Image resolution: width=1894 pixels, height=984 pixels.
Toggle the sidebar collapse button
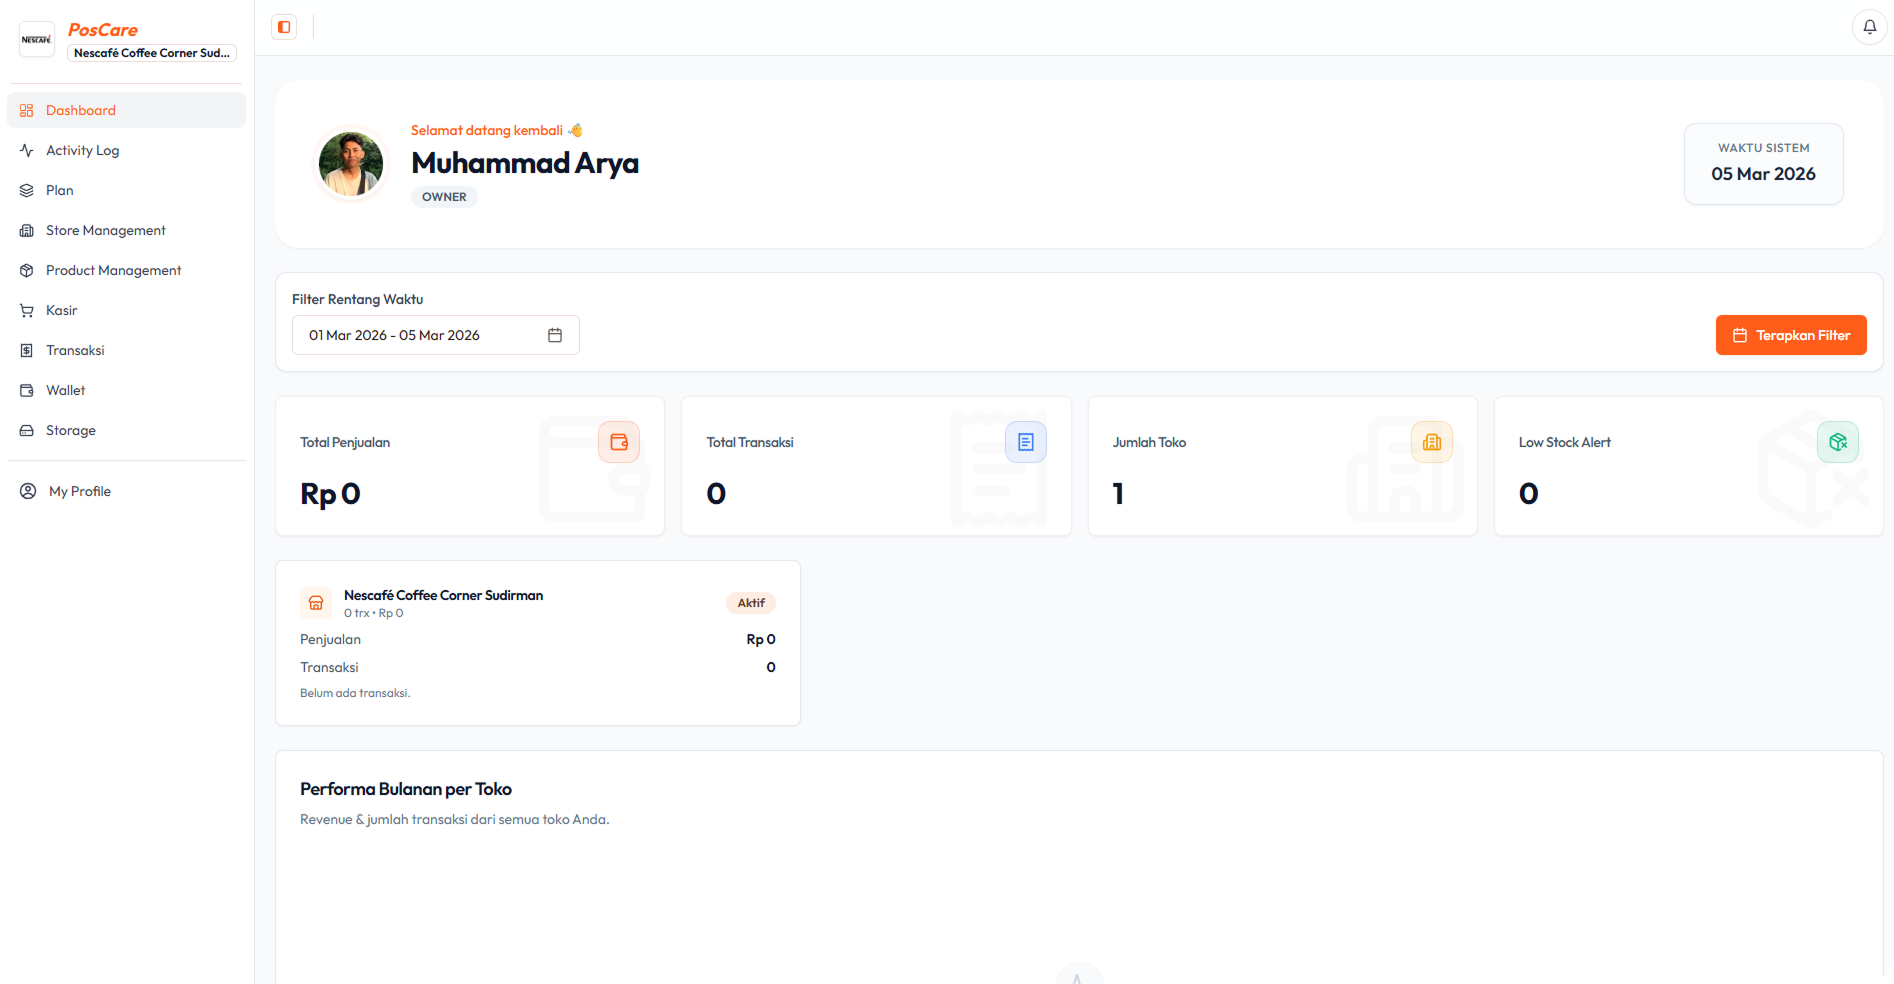pyautogui.click(x=284, y=27)
